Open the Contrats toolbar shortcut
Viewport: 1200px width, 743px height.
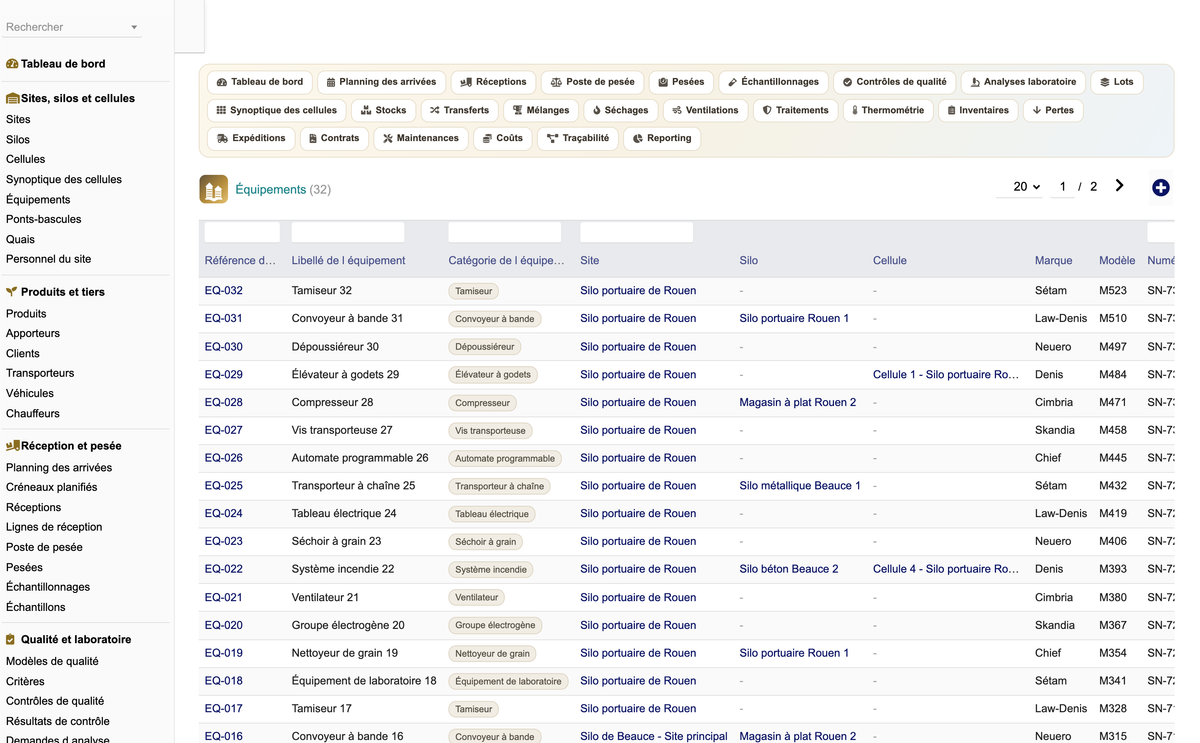tap(334, 138)
